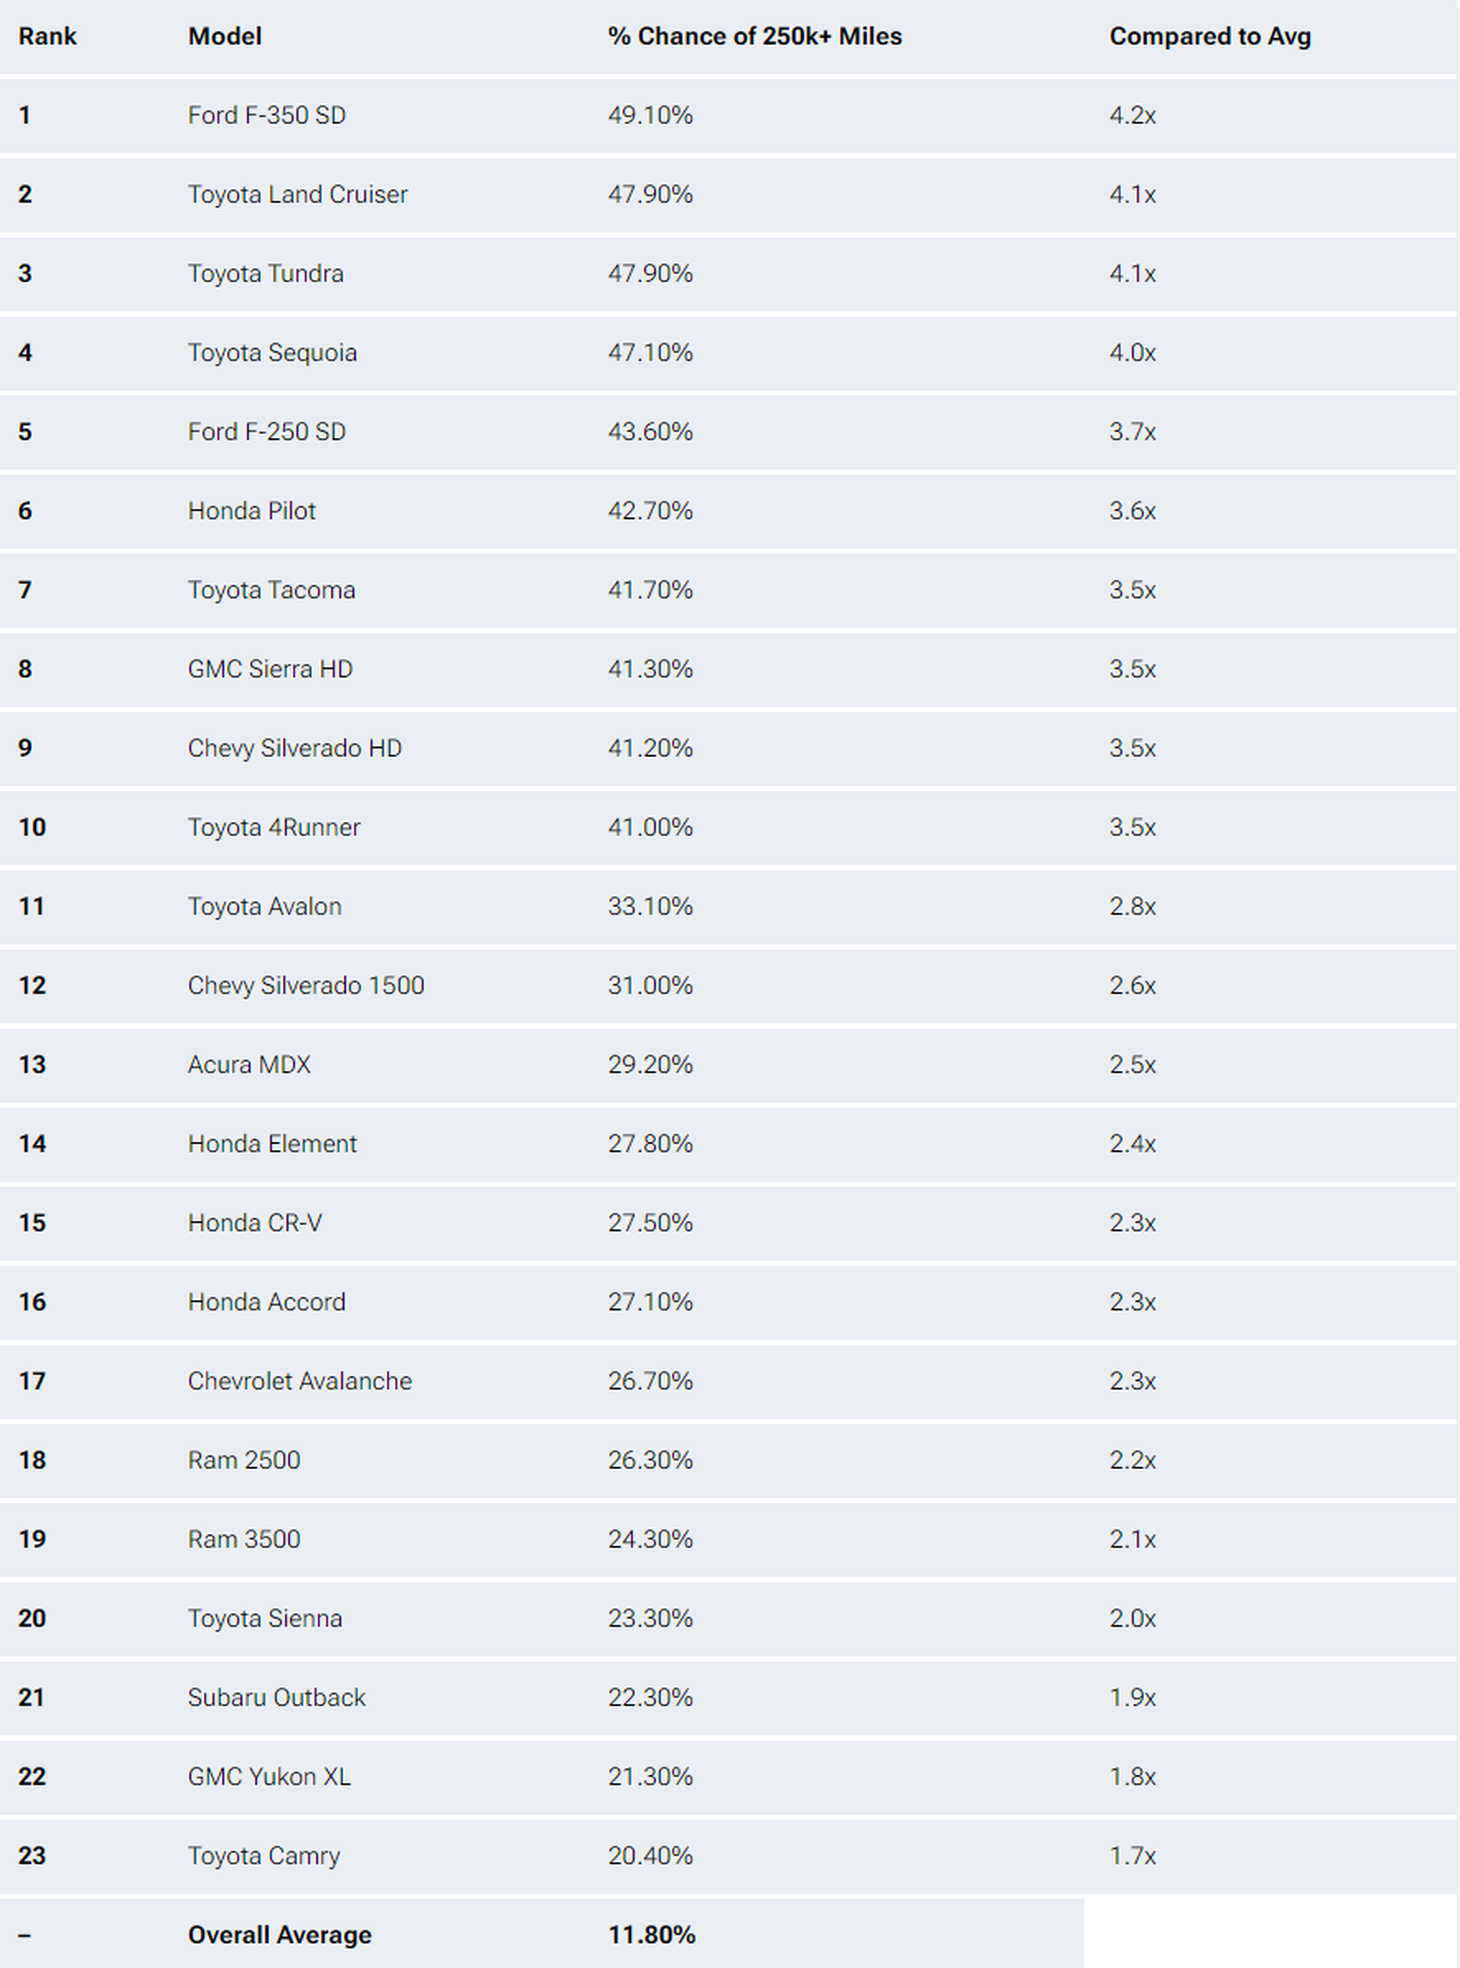Click the Subaru Outback entry
The image size is (1460, 1968).
tap(277, 1697)
